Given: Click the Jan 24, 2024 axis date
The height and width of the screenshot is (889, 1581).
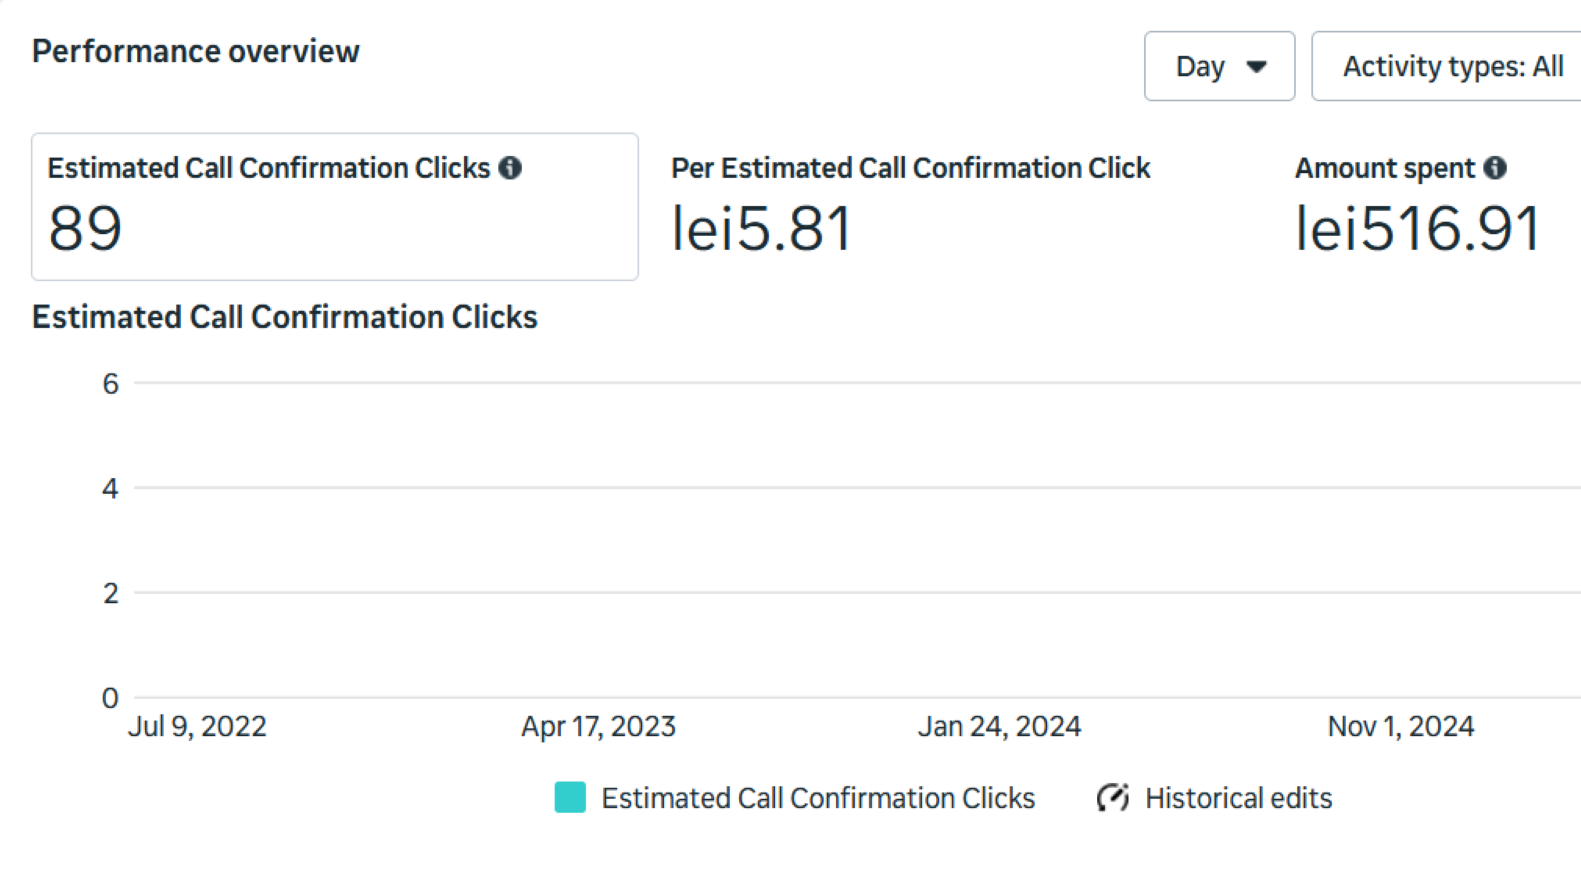Looking at the screenshot, I should pos(999,726).
